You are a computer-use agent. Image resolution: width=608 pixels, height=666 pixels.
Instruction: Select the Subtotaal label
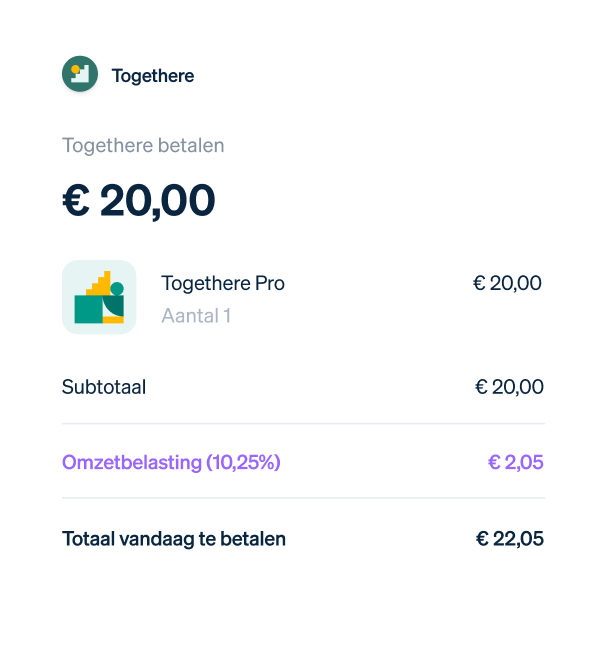tap(104, 387)
